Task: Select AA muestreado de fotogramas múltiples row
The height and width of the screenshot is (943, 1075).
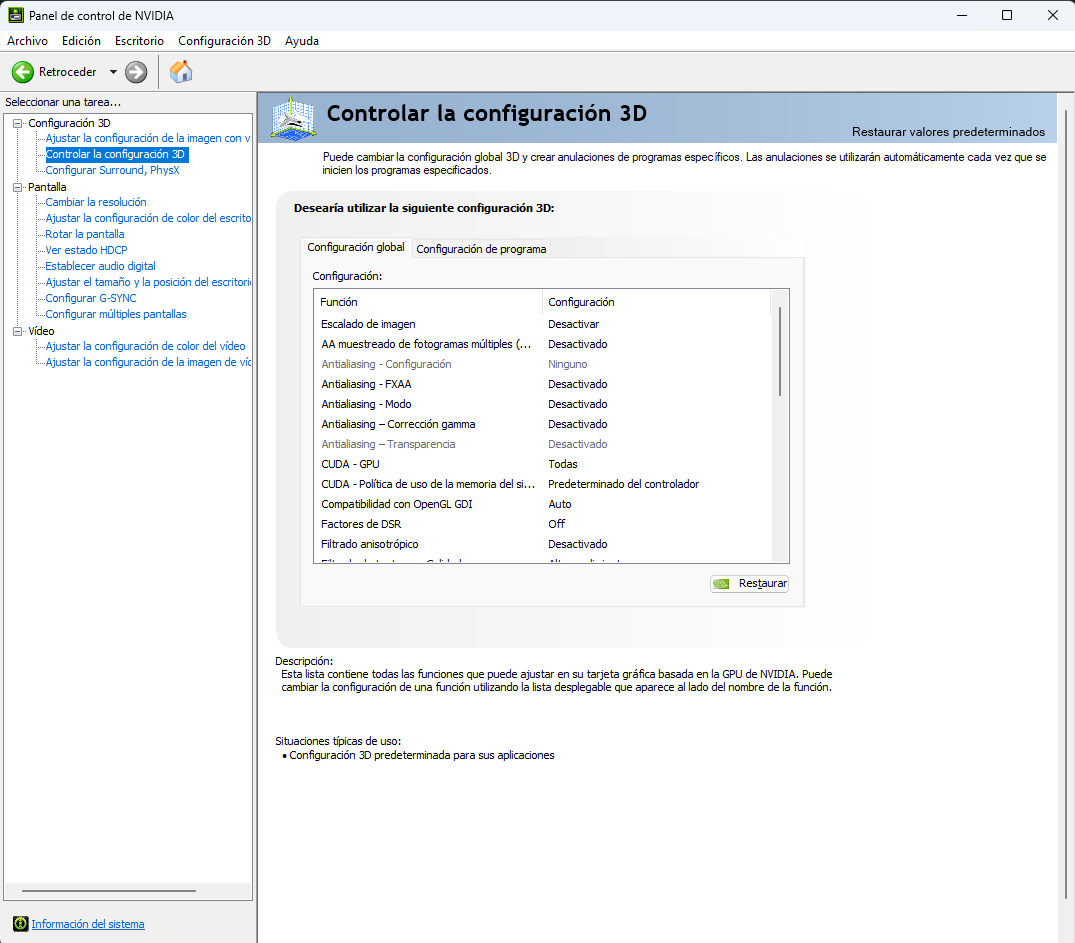Action: (x=542, y=344)
